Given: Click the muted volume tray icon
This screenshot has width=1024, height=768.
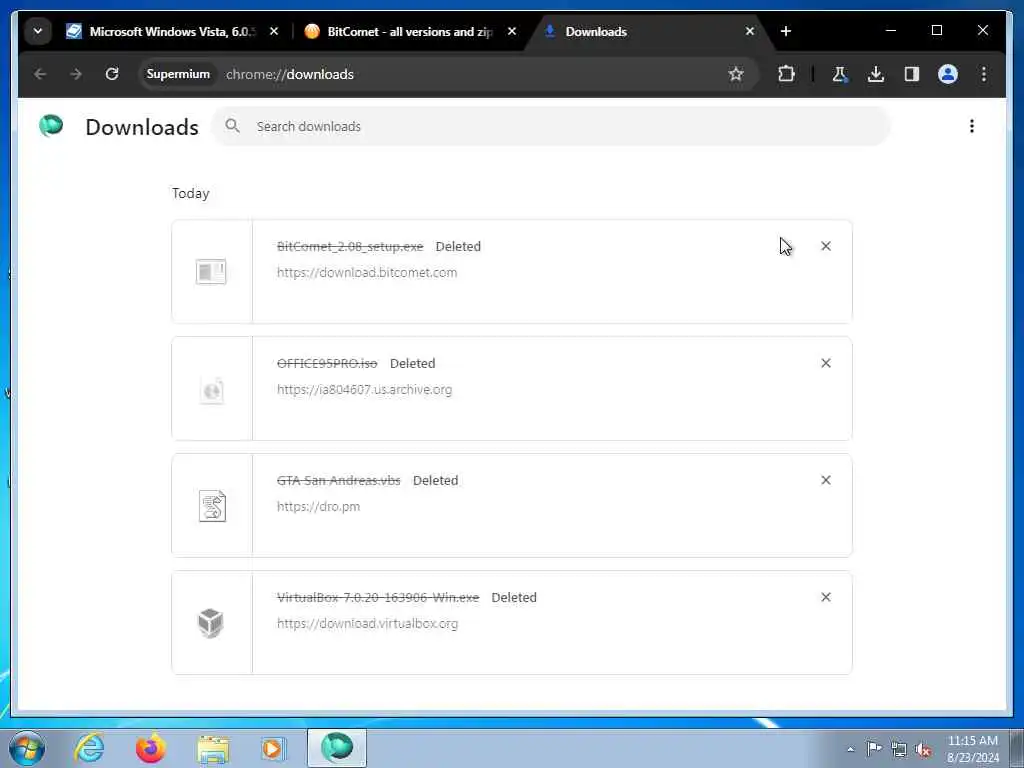Looking at the screenshot, I should click(923, 749).
